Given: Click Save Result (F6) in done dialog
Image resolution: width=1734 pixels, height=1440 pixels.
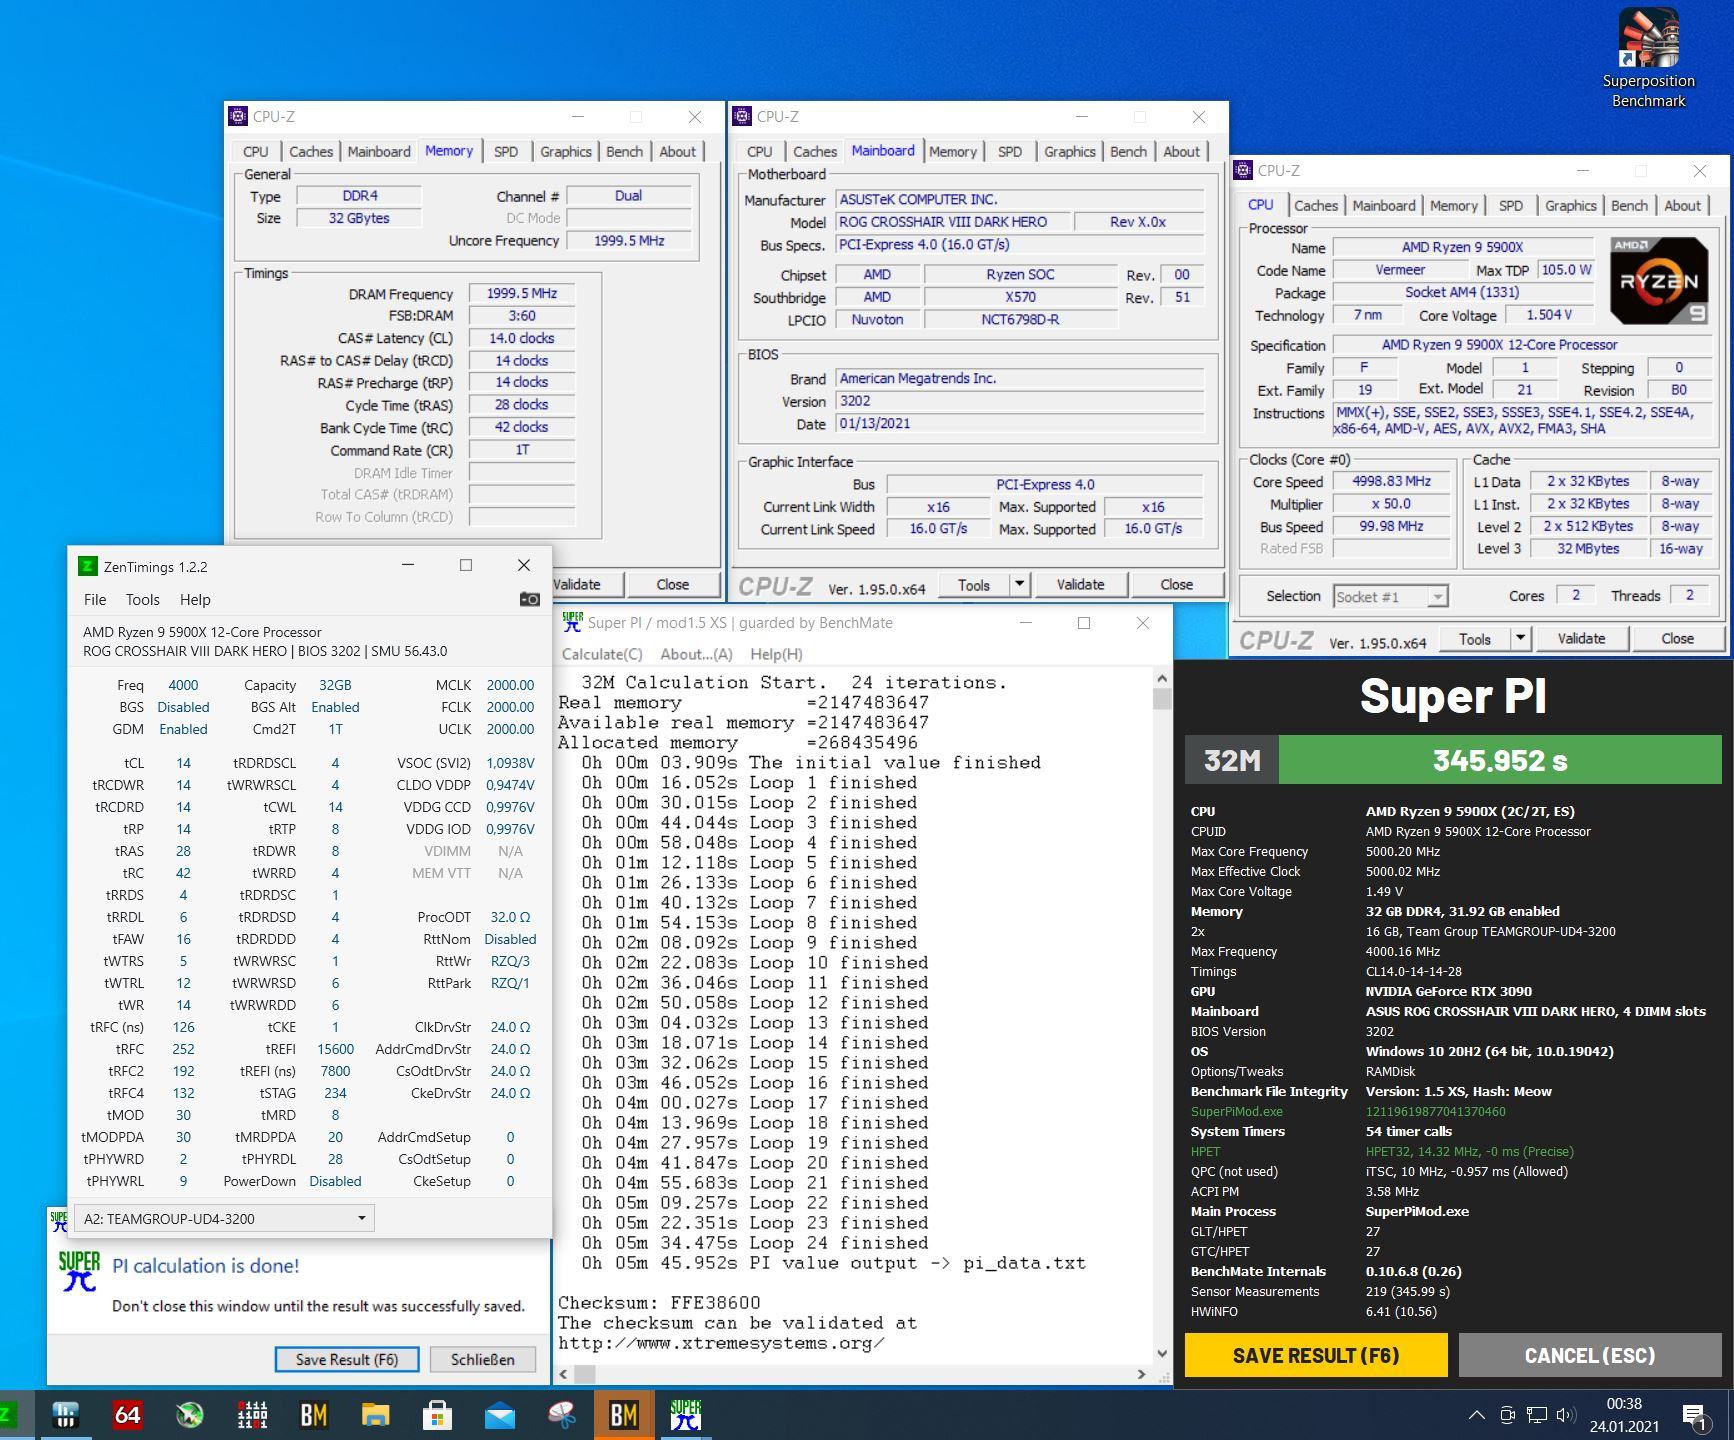Looking at the screenshot, I should [347, 1359].
